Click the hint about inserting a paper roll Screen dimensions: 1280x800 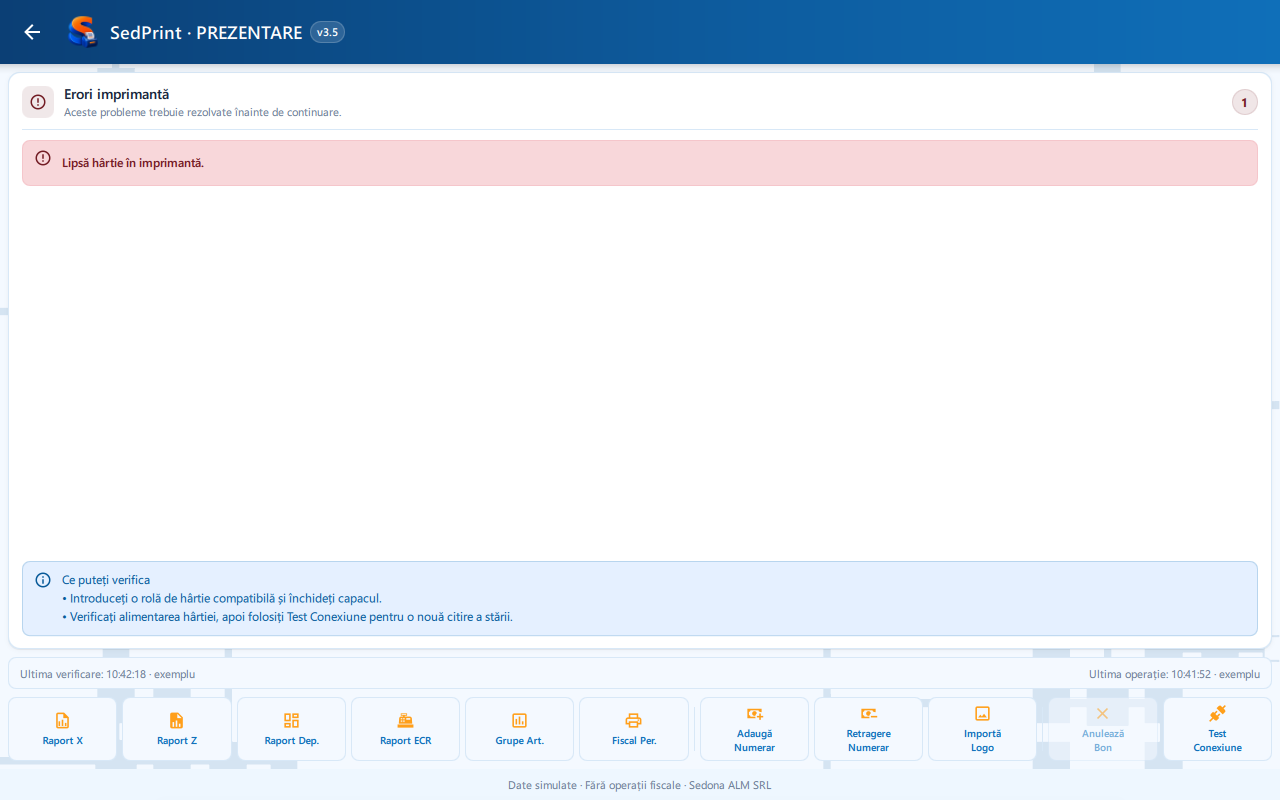[222, 599]
